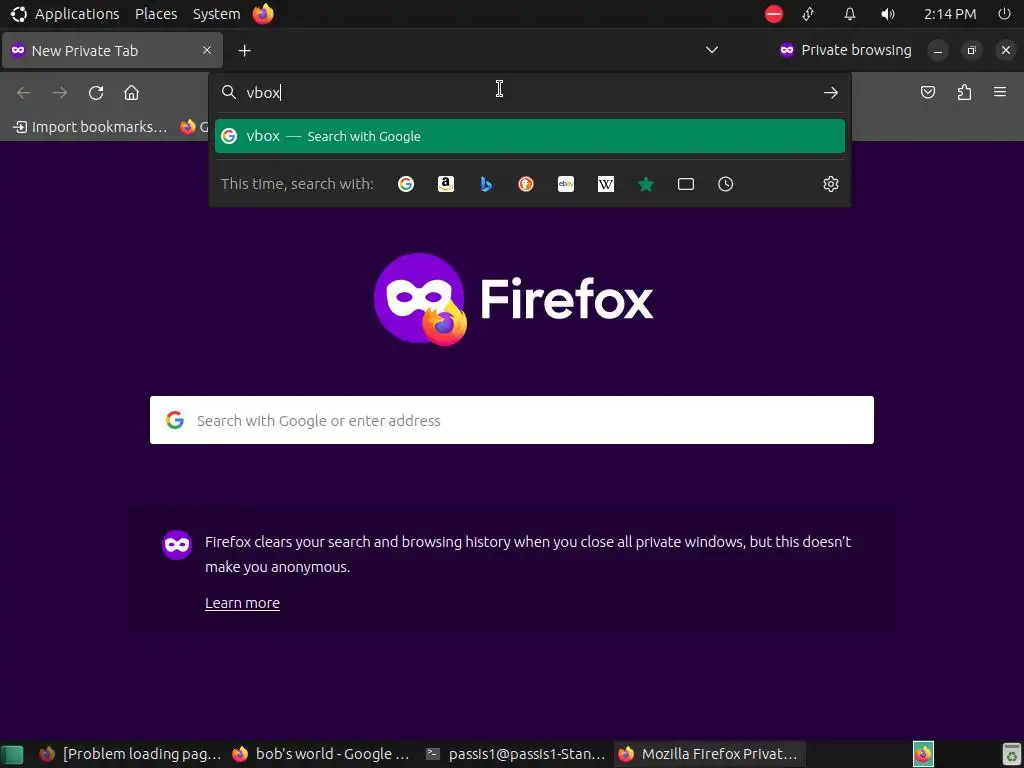Click the Firefox workspace icon in bottom panel

[x=923, y=754]
